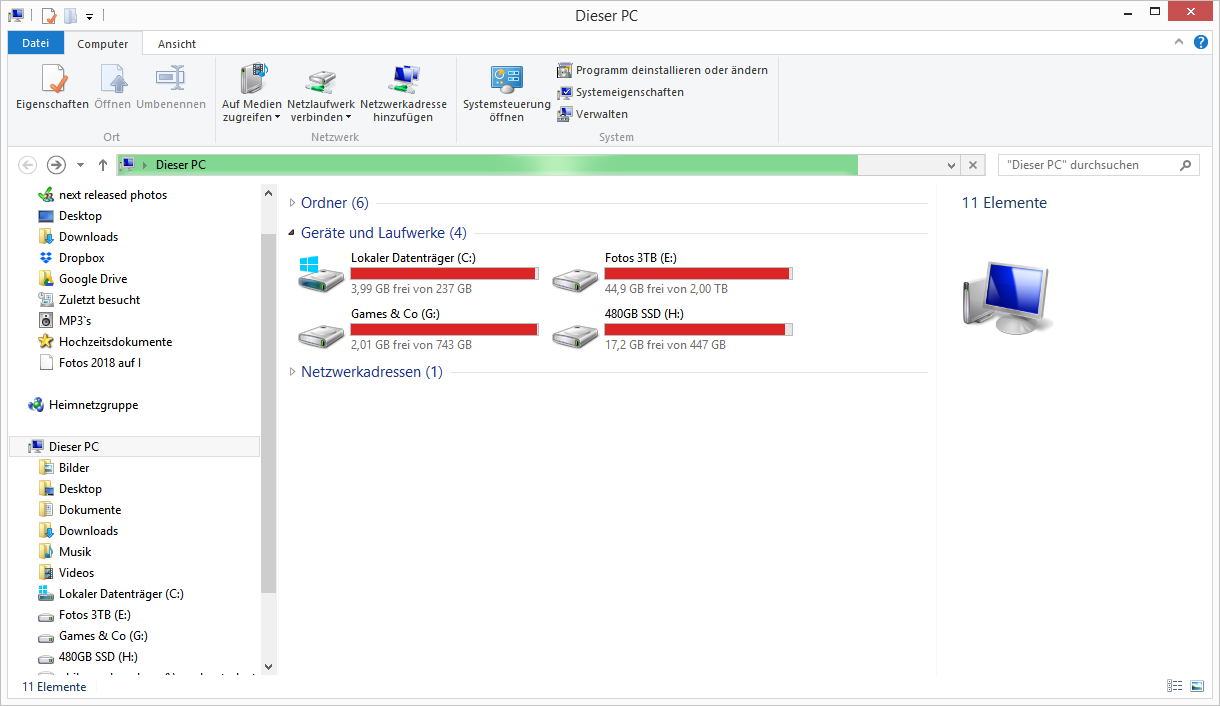Expand the Ordner (6) group

292,203
